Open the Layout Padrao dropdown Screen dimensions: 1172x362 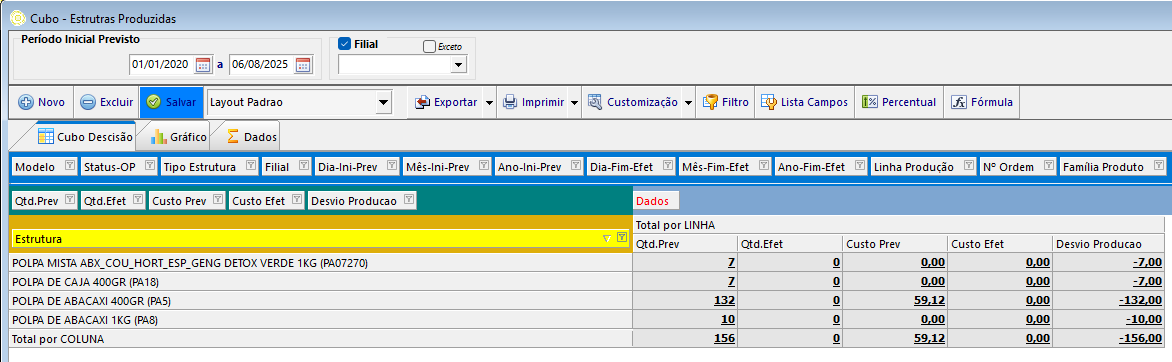383,102
